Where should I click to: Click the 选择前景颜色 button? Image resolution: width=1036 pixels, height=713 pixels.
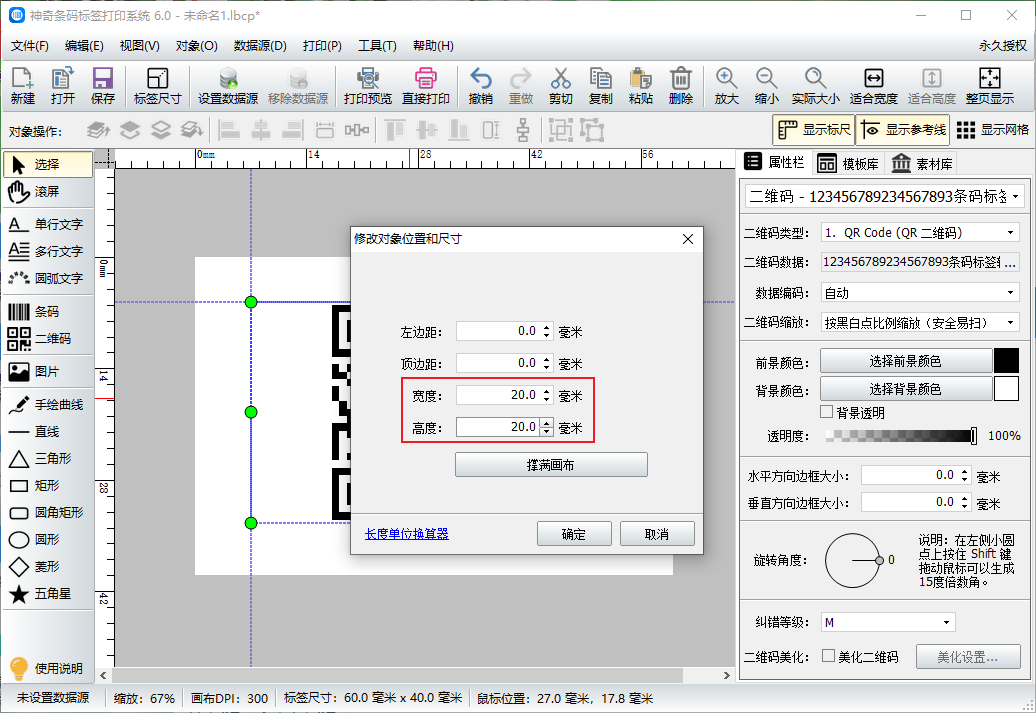click(x=906, y=361)
